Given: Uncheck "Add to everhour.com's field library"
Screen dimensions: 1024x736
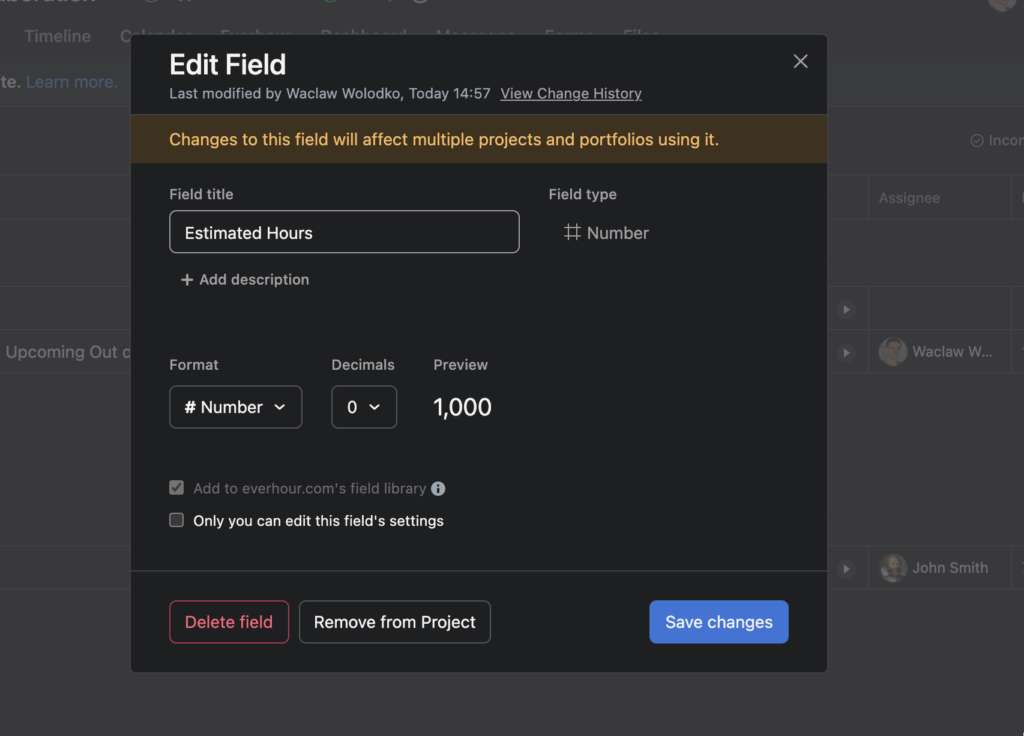Looking at the screenshot, I should point(176,488).
